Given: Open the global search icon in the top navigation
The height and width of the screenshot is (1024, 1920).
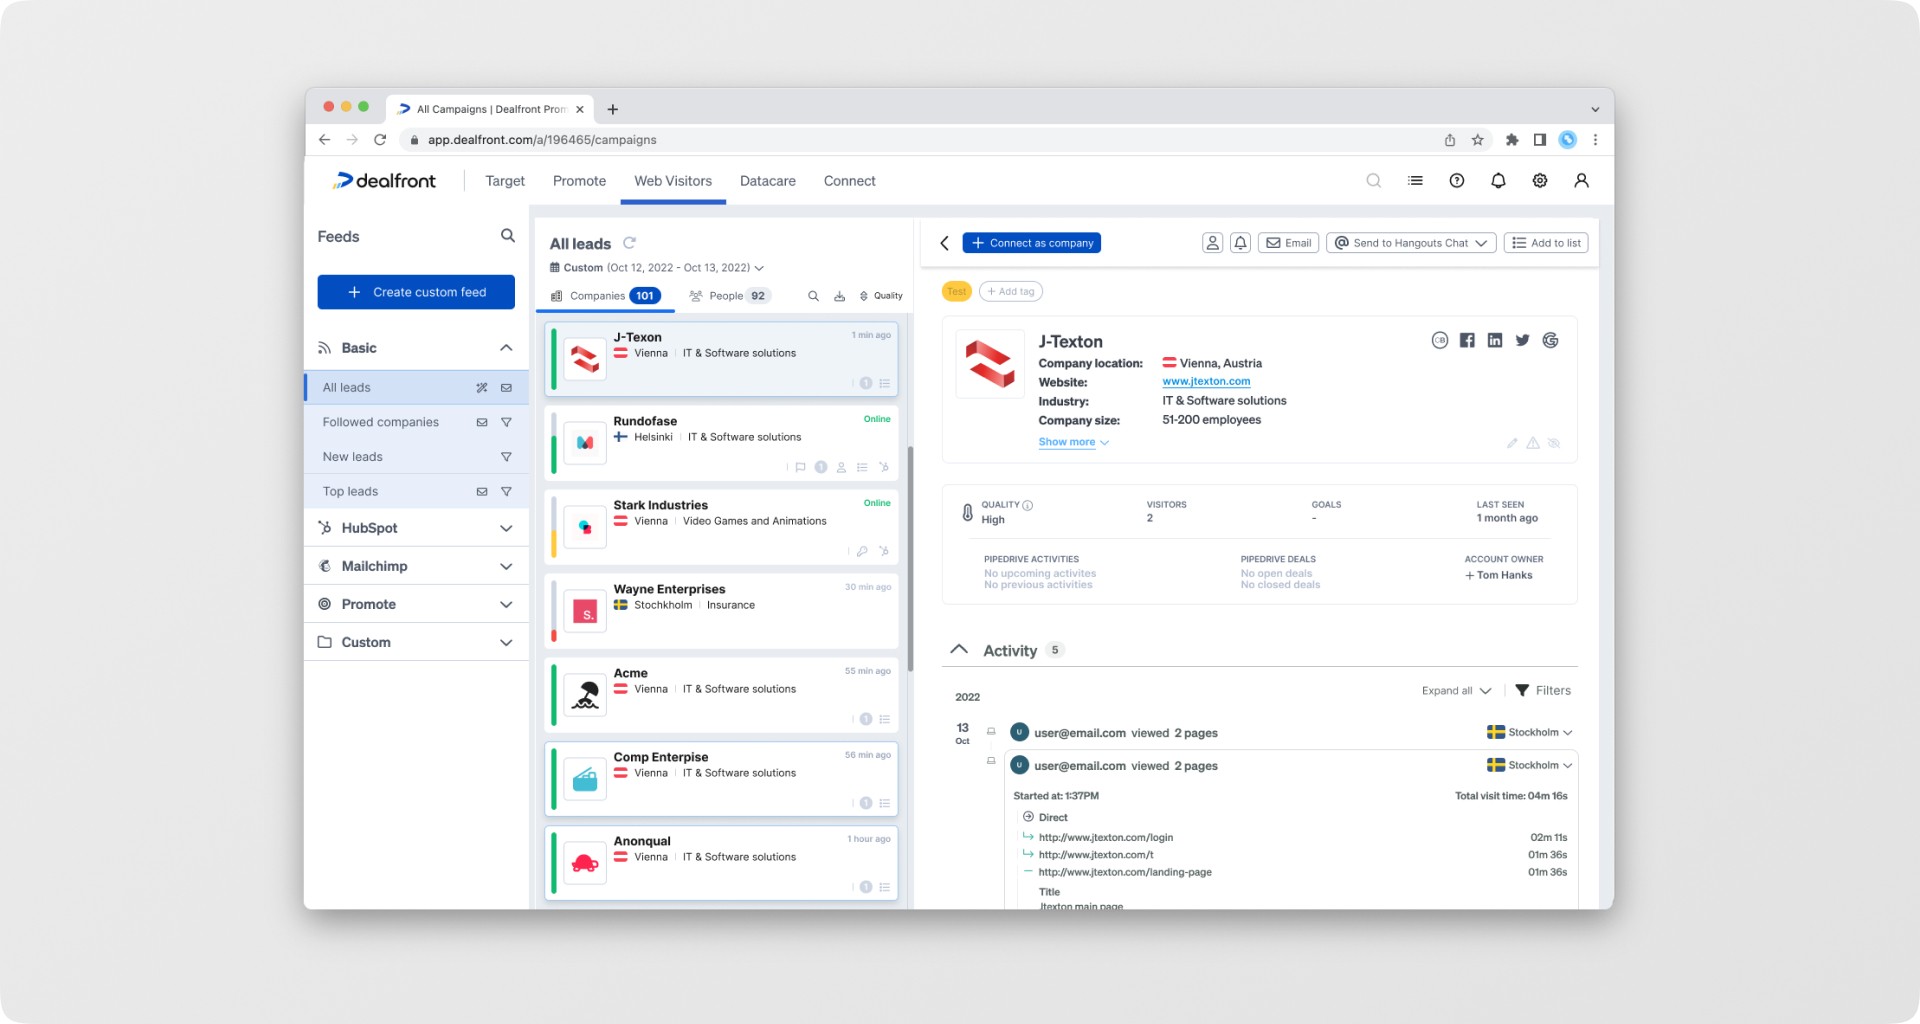Looking at the screenshot, I should click(1374, 181).
